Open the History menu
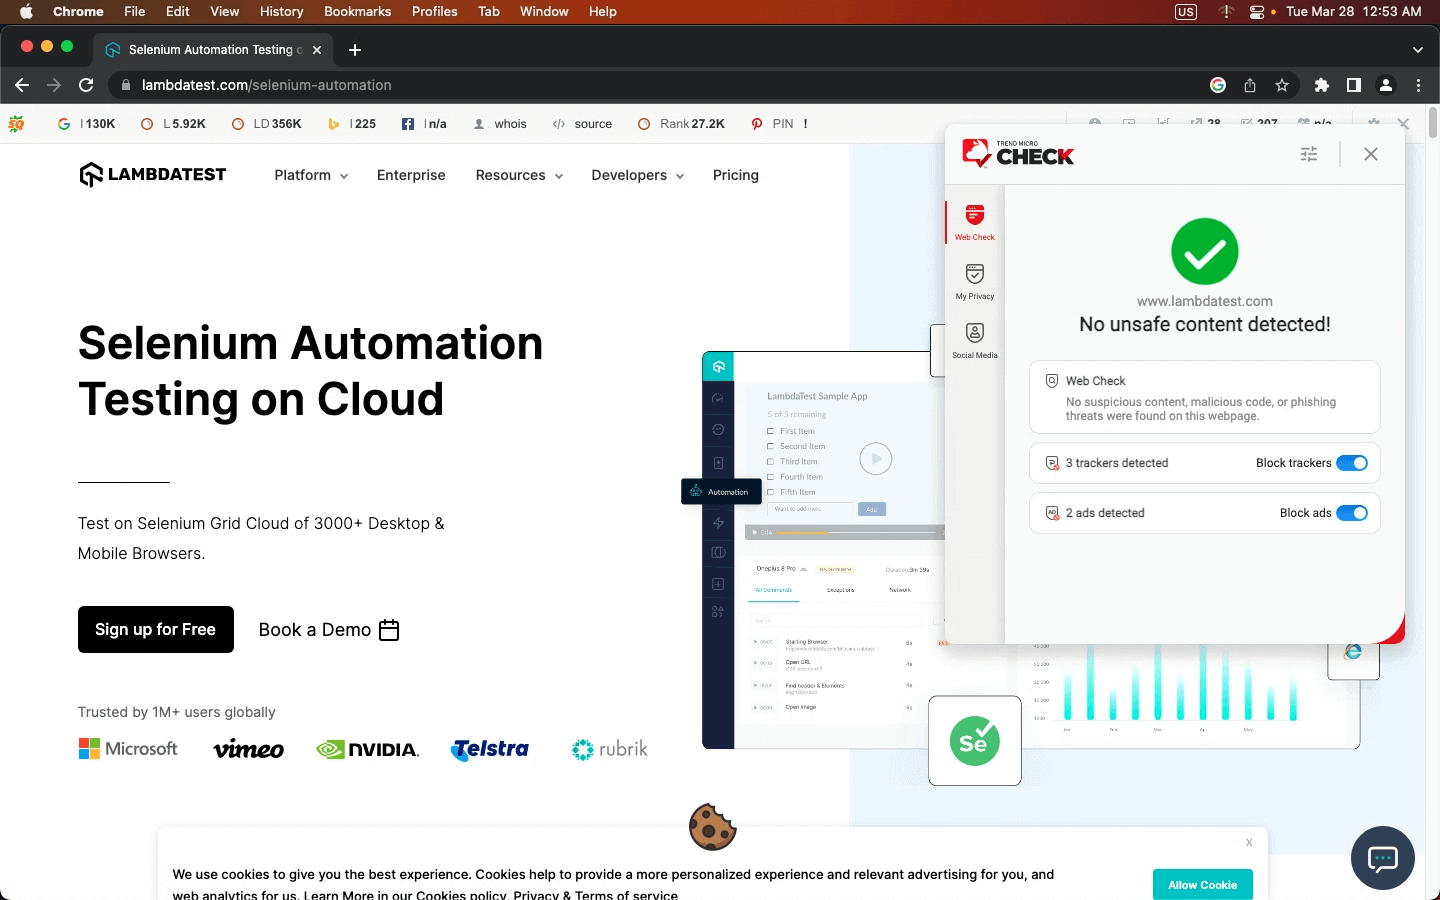This screenshot has height=900, width=1440. [x=281, y=11]
